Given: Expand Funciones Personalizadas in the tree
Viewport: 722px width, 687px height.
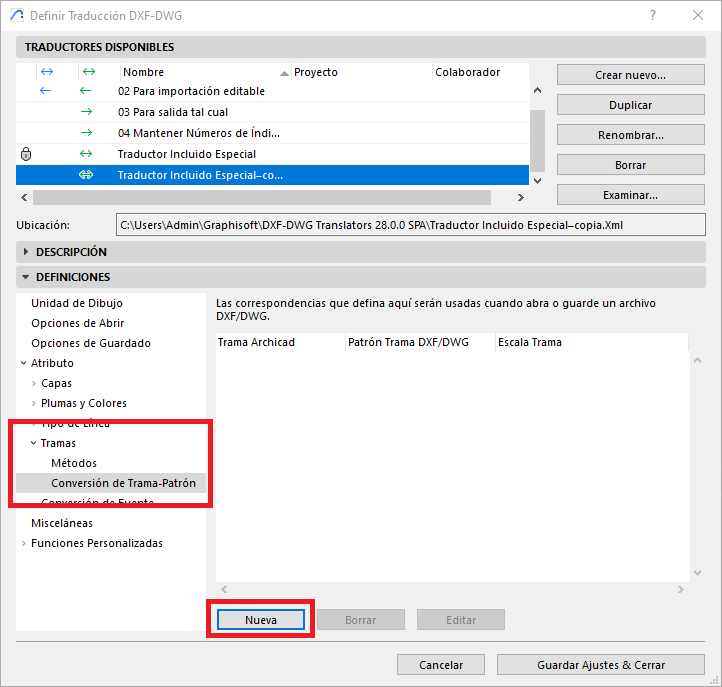Looking at the screenshot, I should [x=24, y=544].
